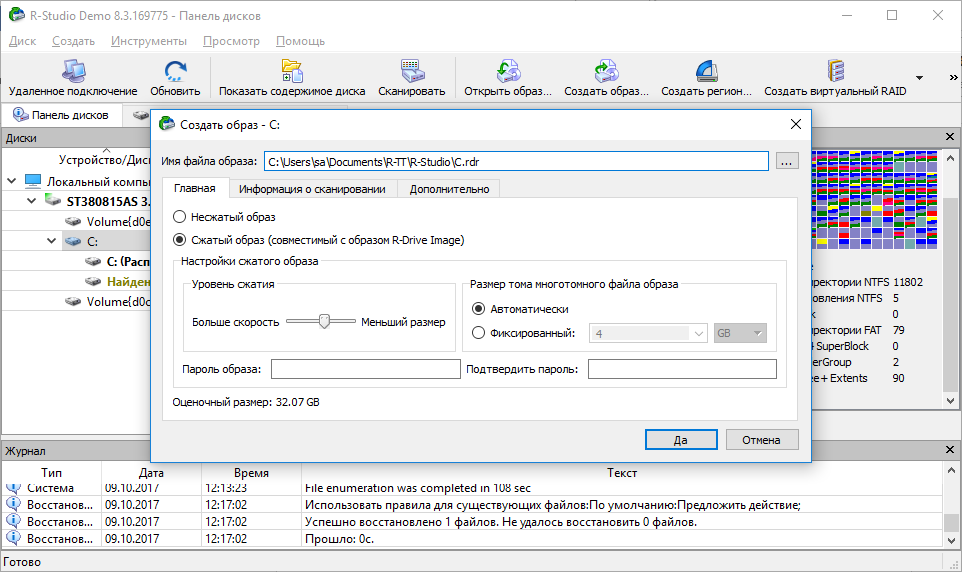
Task: Click the drive icon next to C:
Action: [x=73, y=241]
